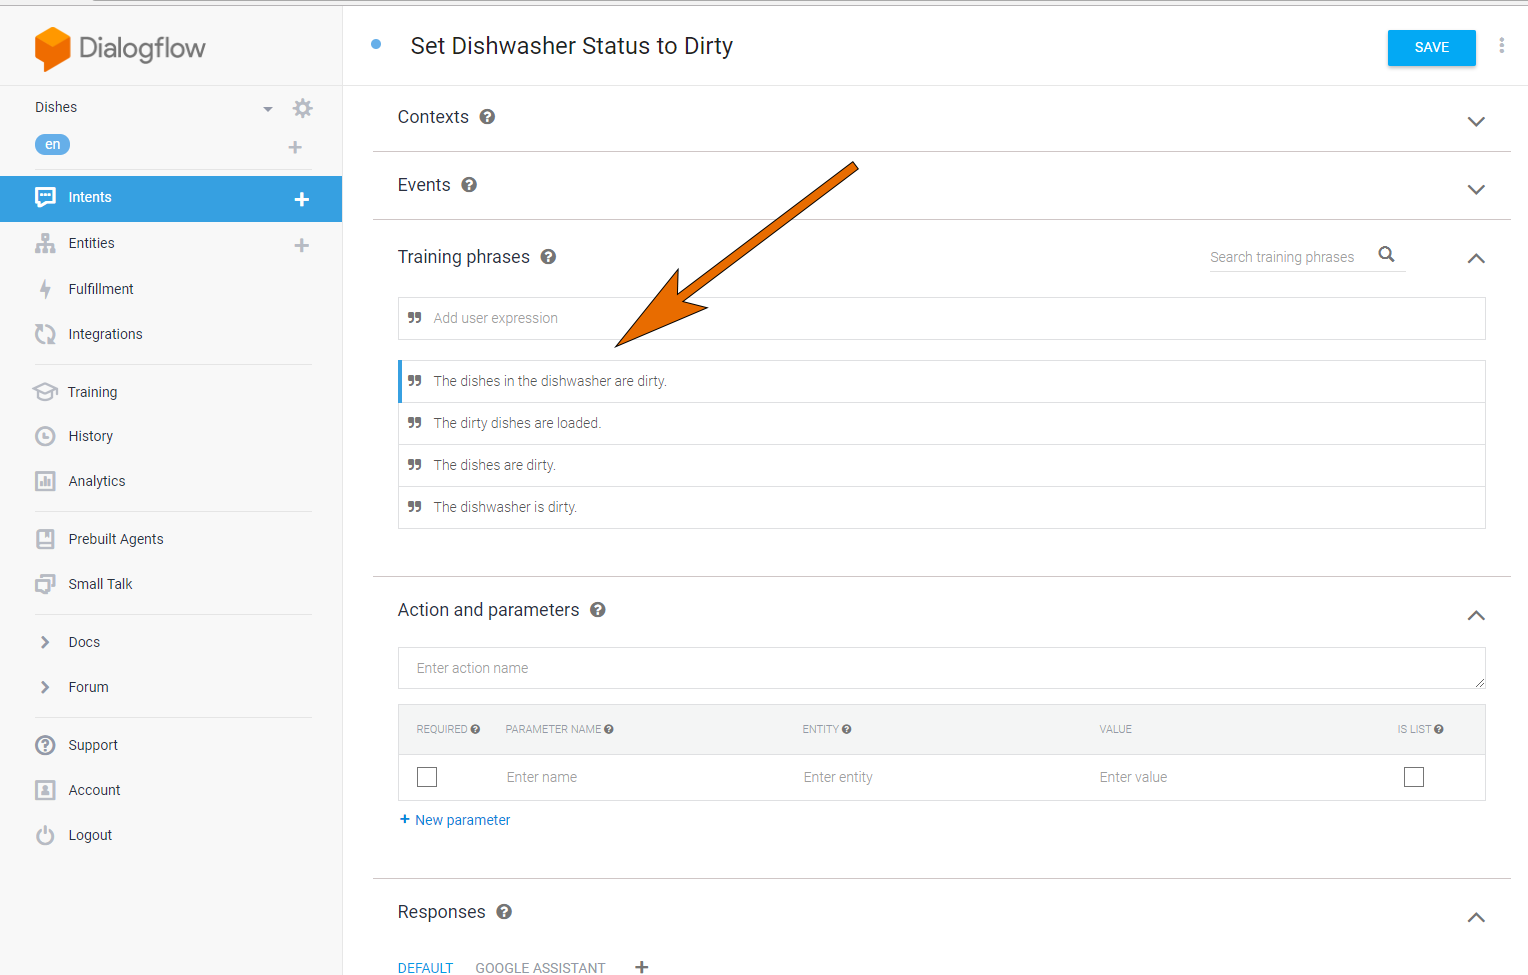Expand the Contexts section chevron

[x=1475, y=121]
